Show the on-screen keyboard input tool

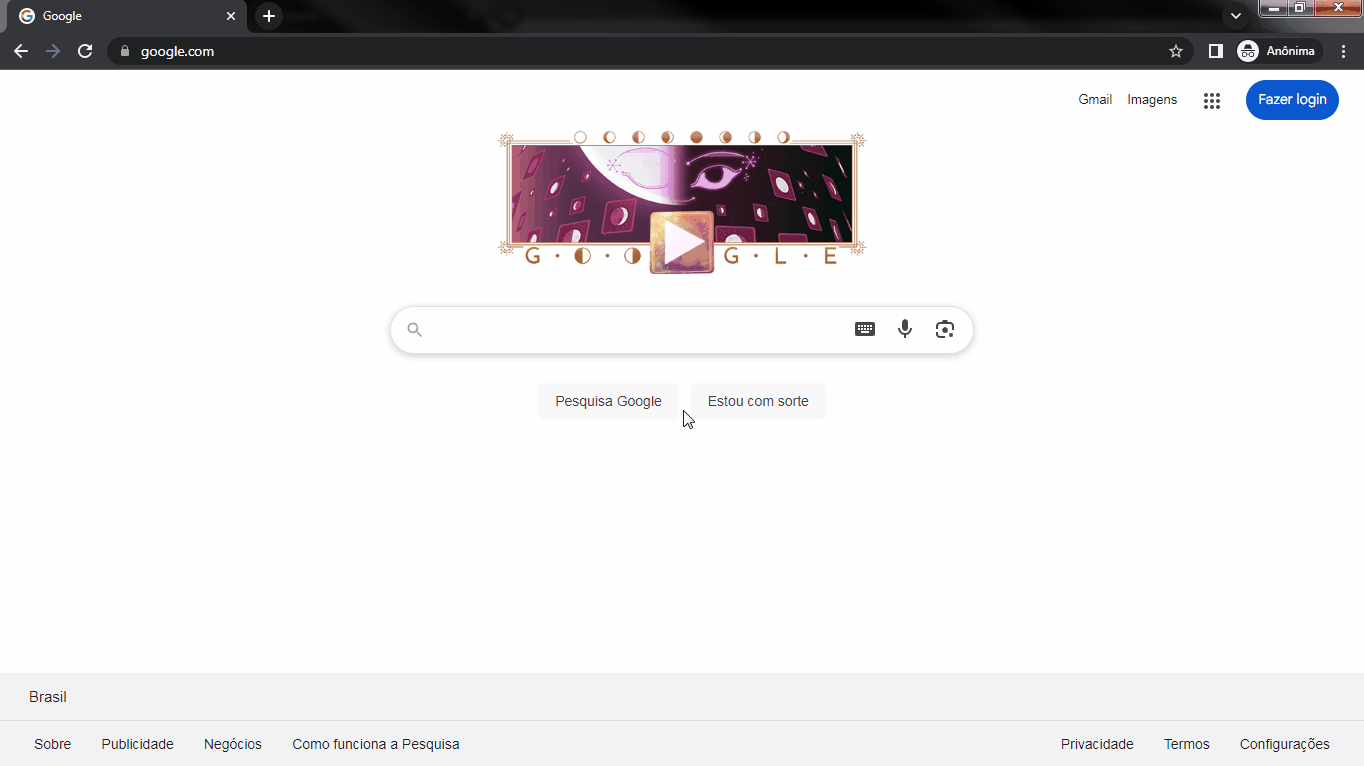click(x=865, y=329)
